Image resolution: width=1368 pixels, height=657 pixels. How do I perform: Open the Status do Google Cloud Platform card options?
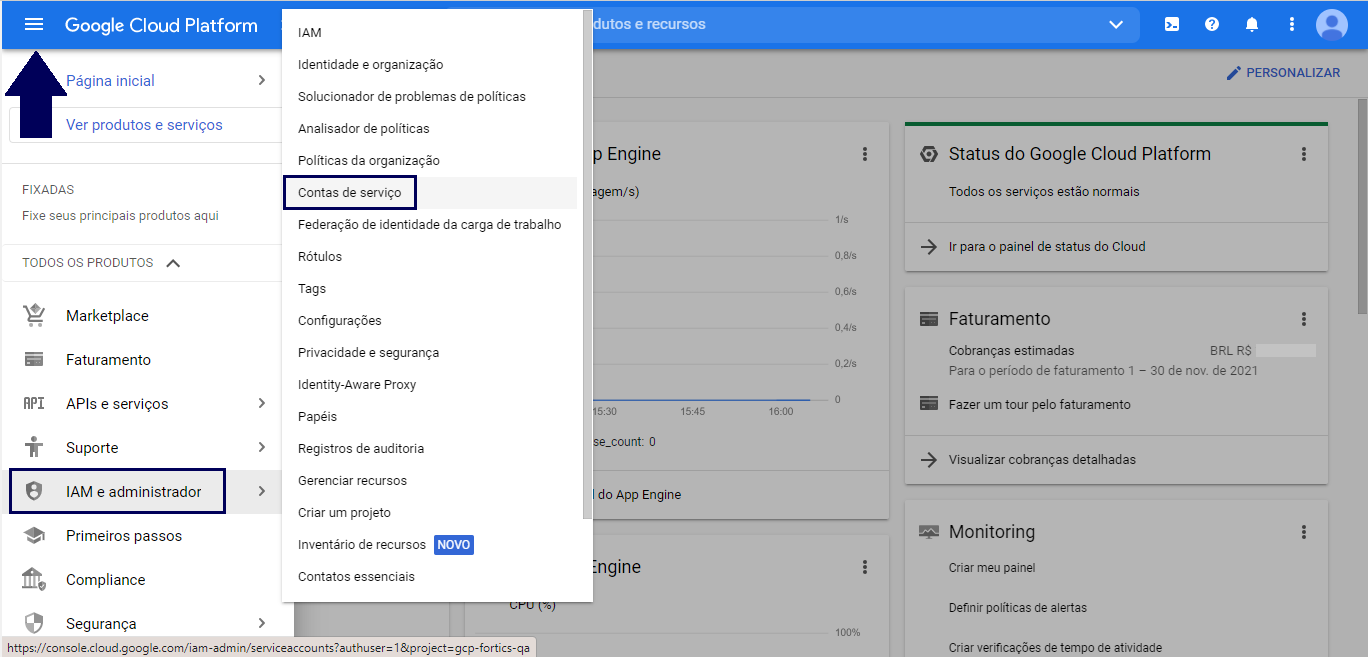pos(1303,154)
